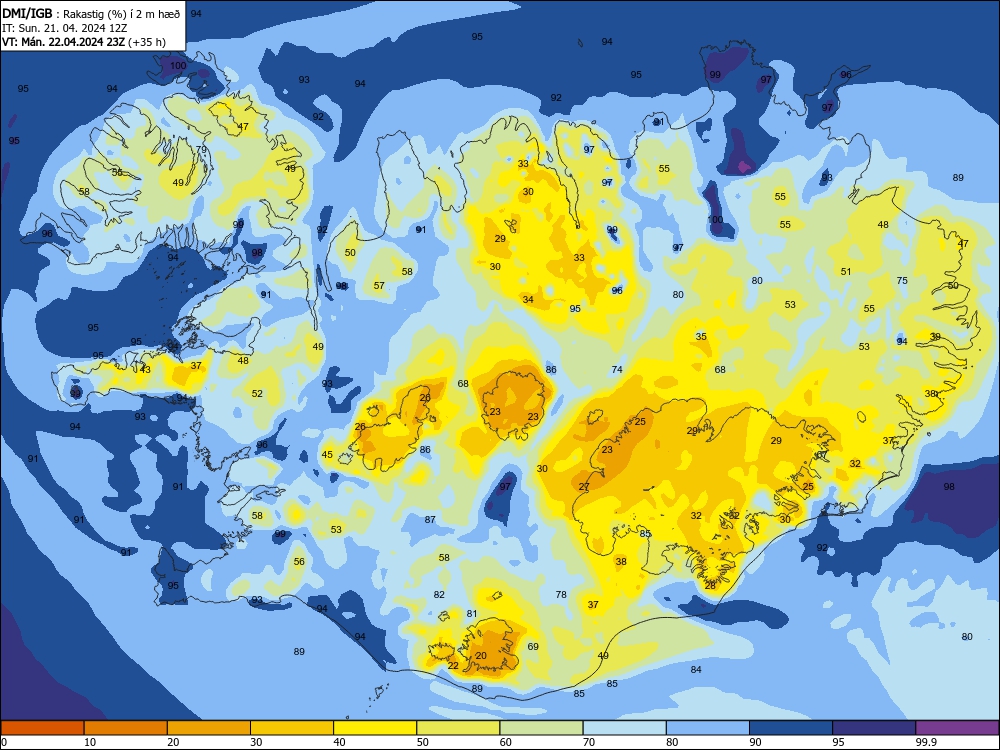Click the '60' legend scale label
The width and height of the screenshot is (1000, 750).
(x=506, y=742)
